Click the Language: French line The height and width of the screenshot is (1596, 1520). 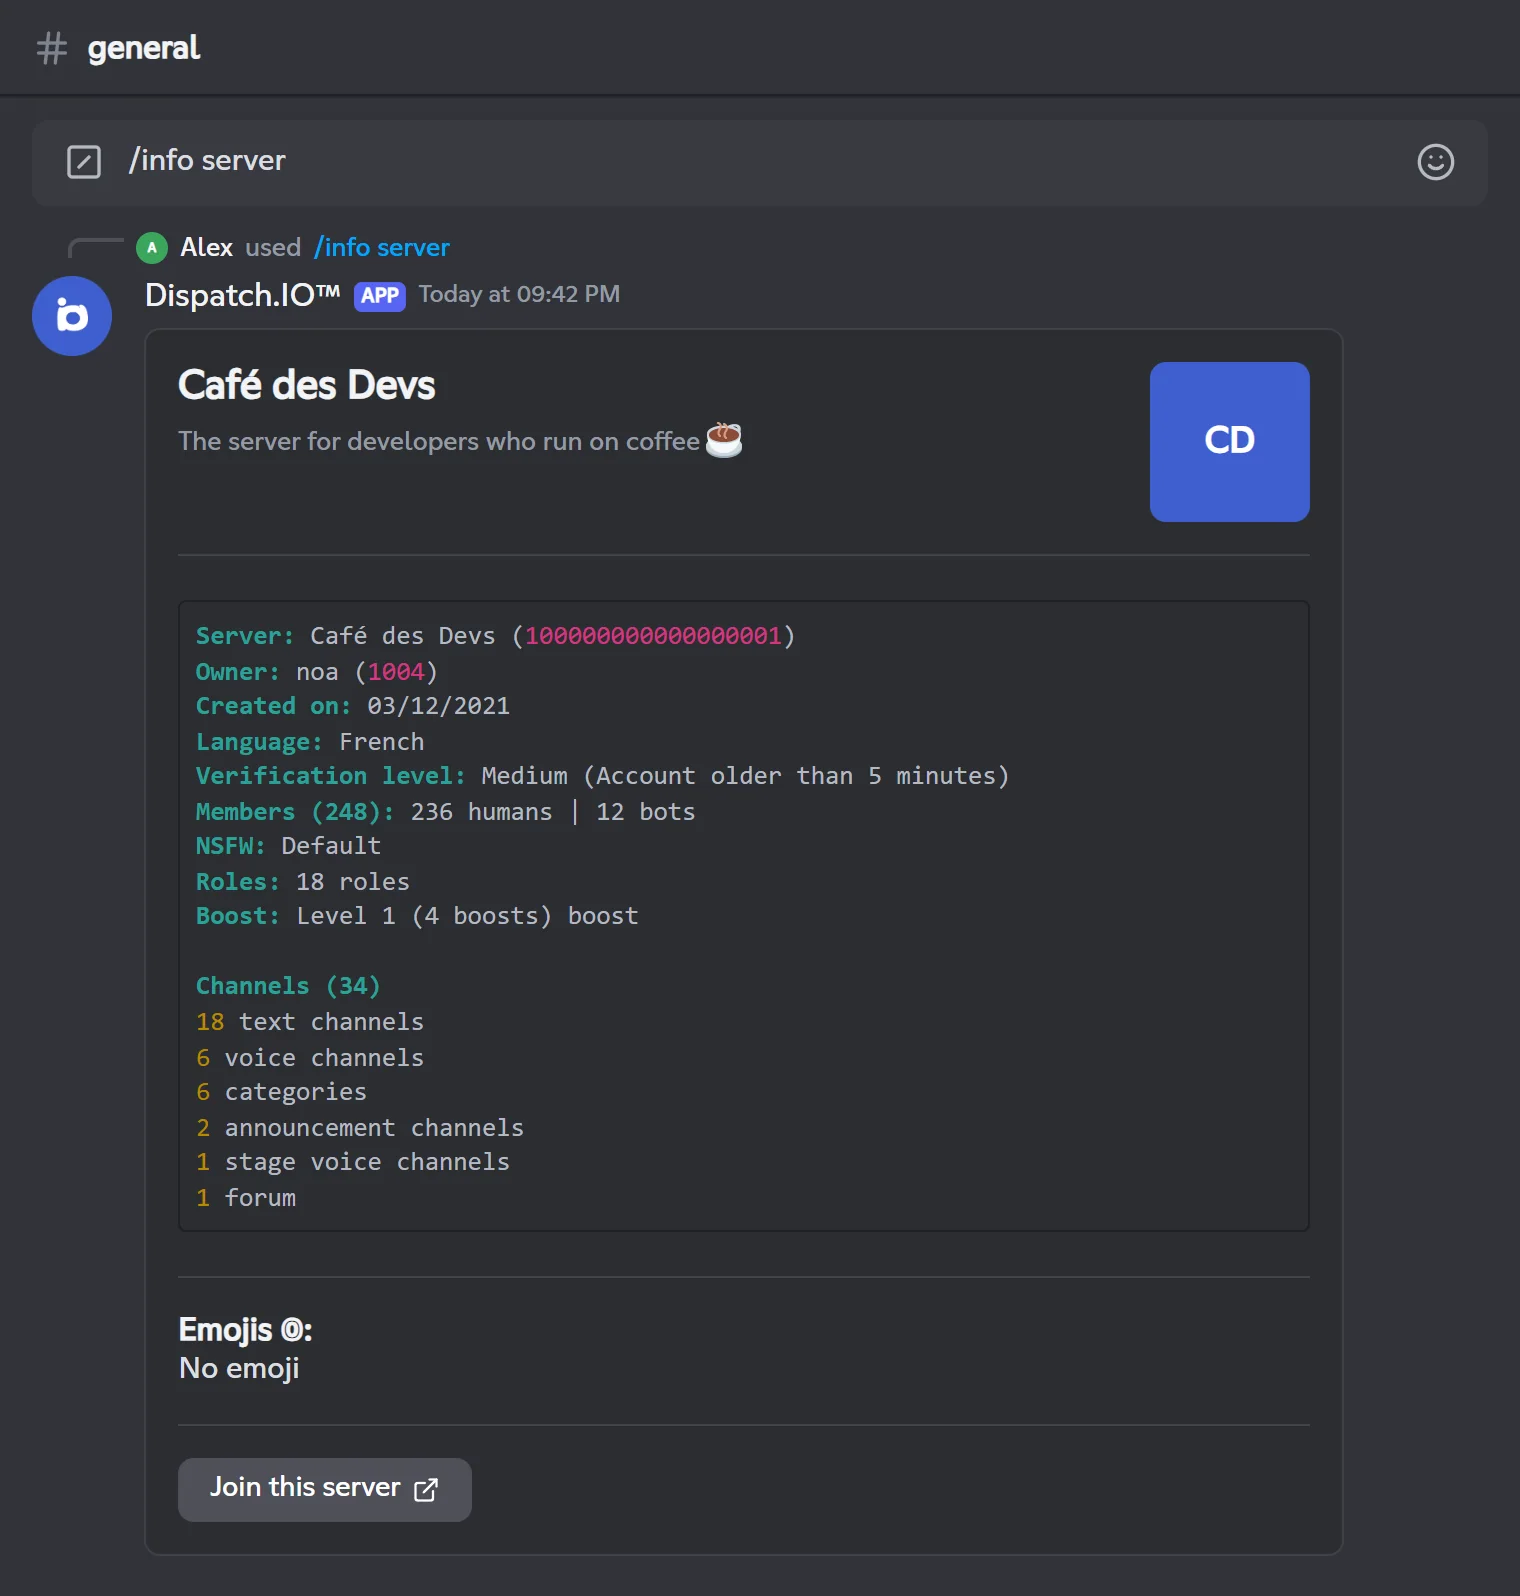tap(310, 742)
